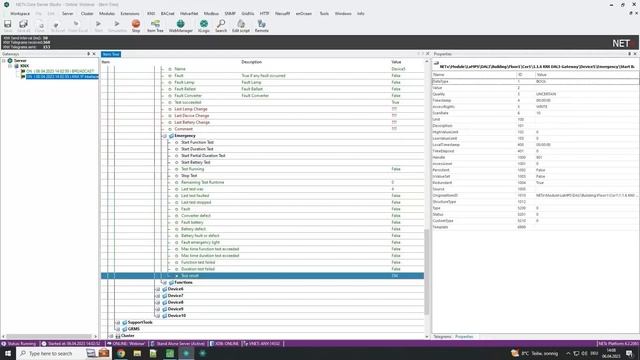Viewport: 640px width, 360px height.
Task: Expand the Device10 tree node
Action: pyautogui.click(x=158, y=316)
